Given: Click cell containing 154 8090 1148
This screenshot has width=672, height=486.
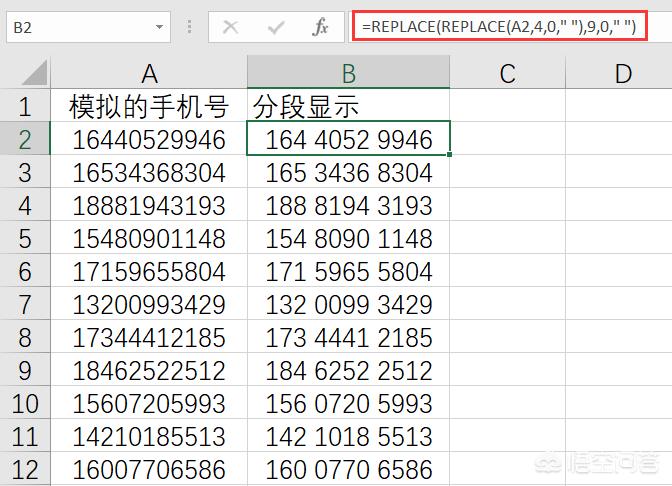Looking at the screenshot, I should coord(348,237).
